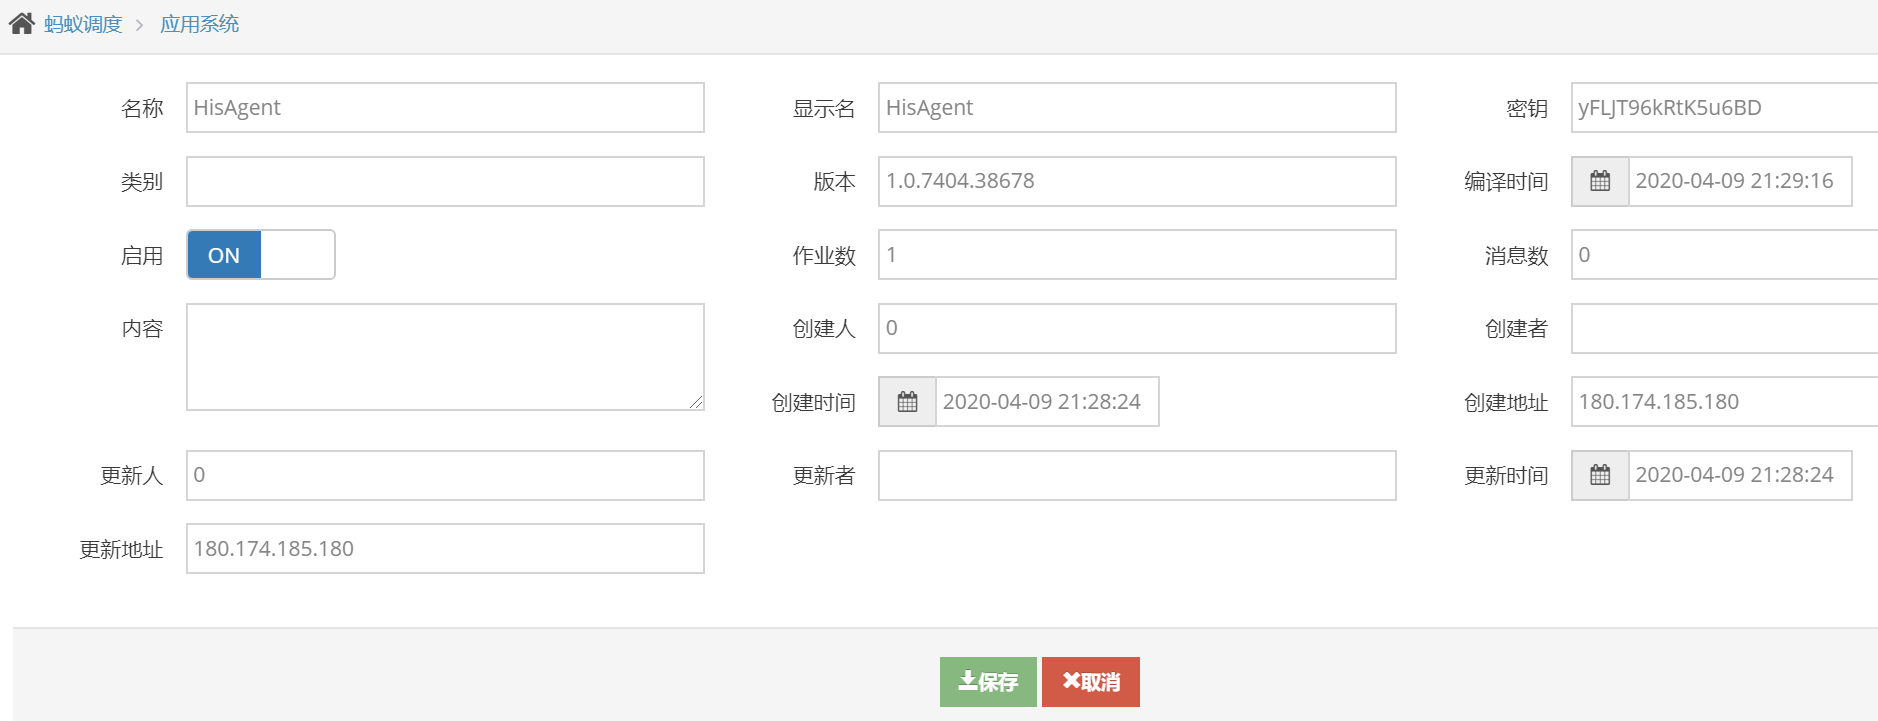Click the red 取消 button
Image resolution: width=1878 pixels, height=721 pixels.
1091,682
